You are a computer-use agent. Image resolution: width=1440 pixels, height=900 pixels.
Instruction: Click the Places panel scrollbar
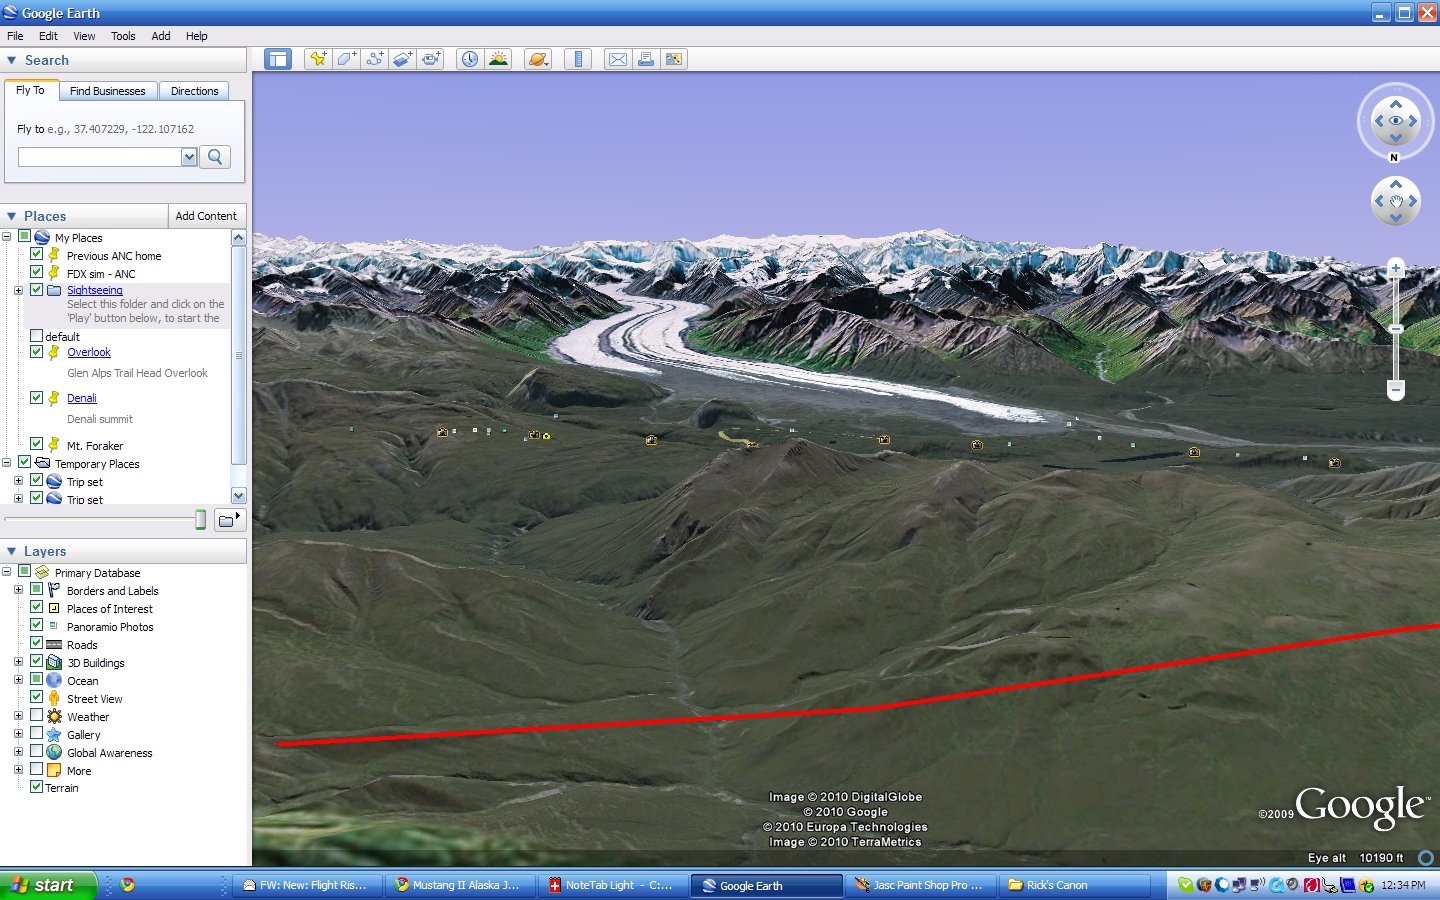238,356
